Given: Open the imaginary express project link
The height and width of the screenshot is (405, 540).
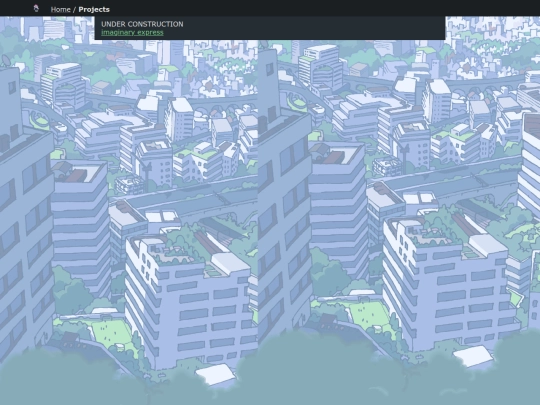Looking at the screenshot, I should click(132, 32).
